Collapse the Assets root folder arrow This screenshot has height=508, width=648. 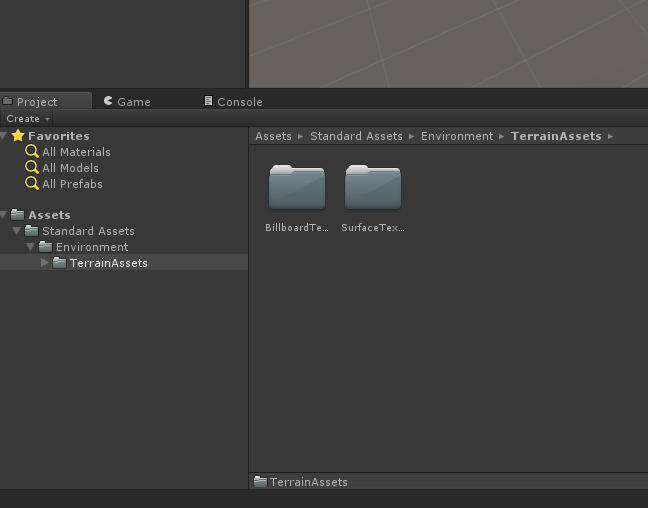point(4,215)
